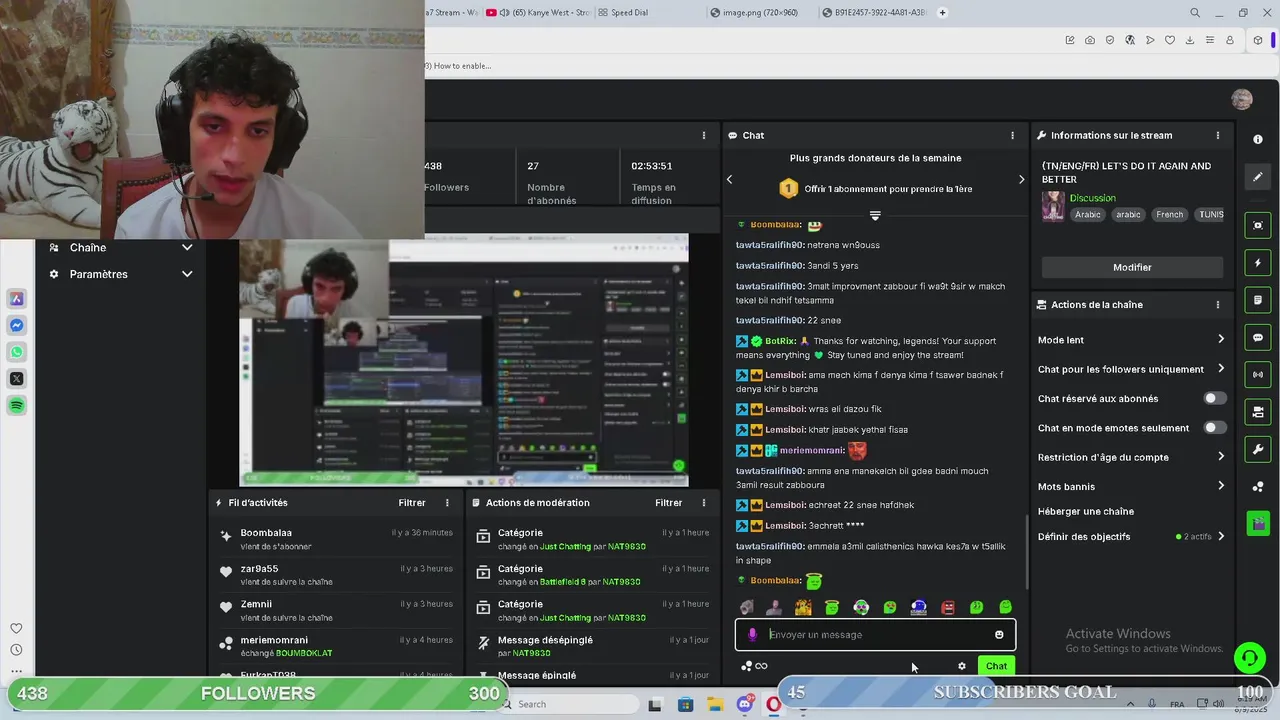
Task: Open X (Twitter) in the Opera sidebar
Action: coord(17,378)
